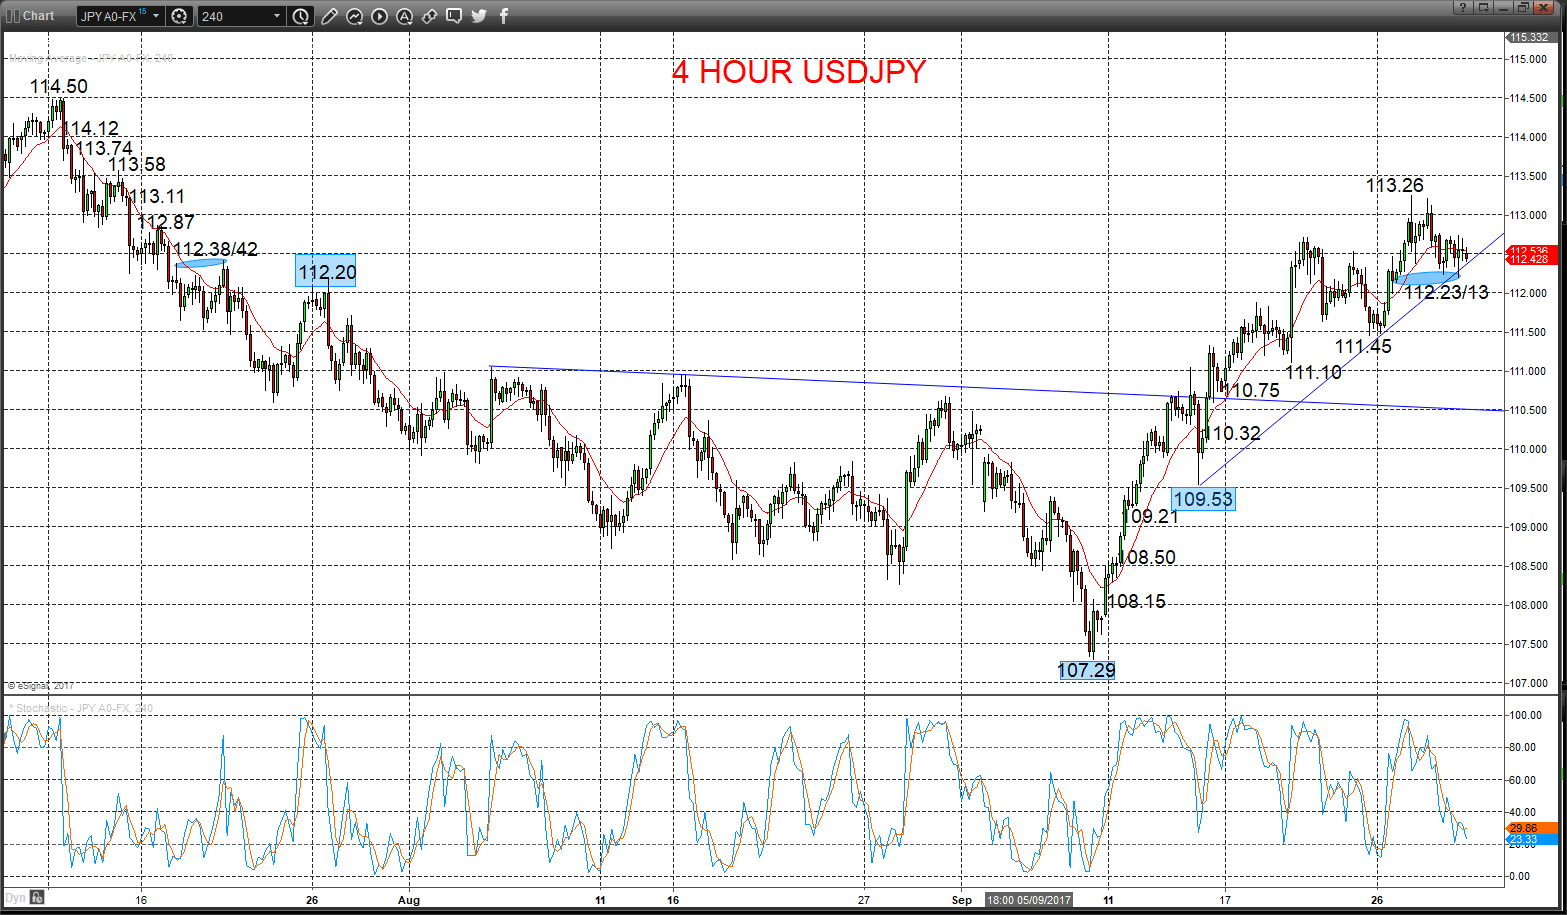
Task: Click the bar replay play icon
Action: [379, 16]
